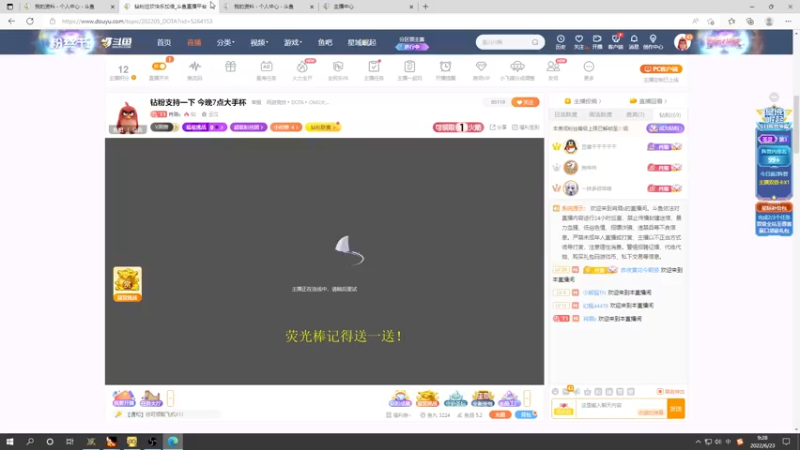
Task: Click the purple 成为钻粉 button
Action: click(665, 128)
